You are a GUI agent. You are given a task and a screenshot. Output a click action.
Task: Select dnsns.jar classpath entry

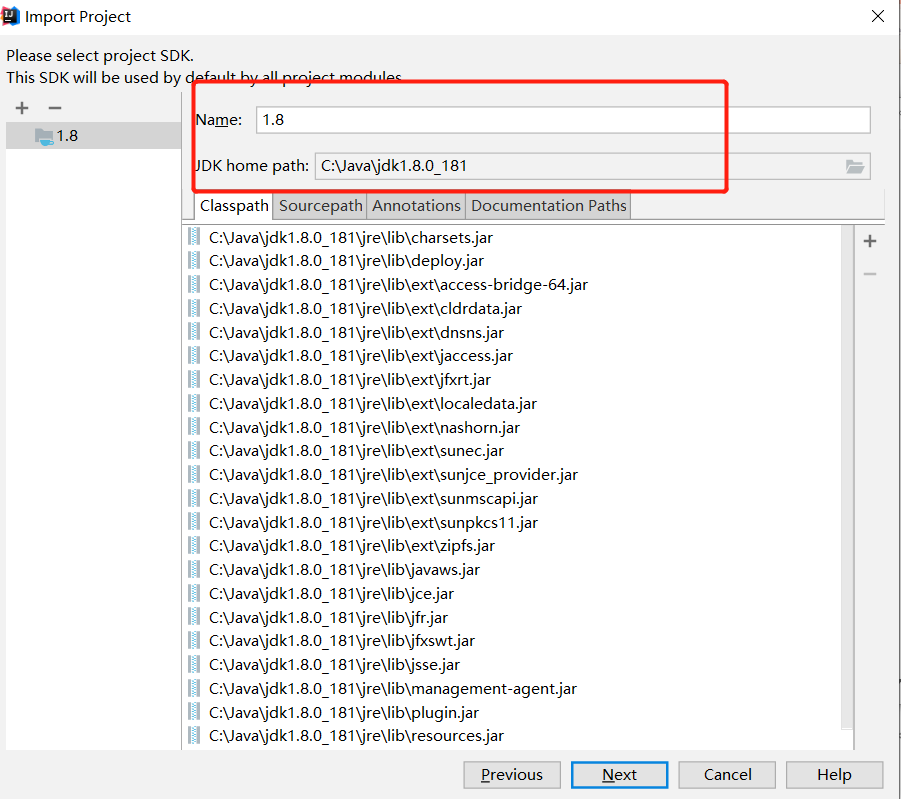click(356, 332)
